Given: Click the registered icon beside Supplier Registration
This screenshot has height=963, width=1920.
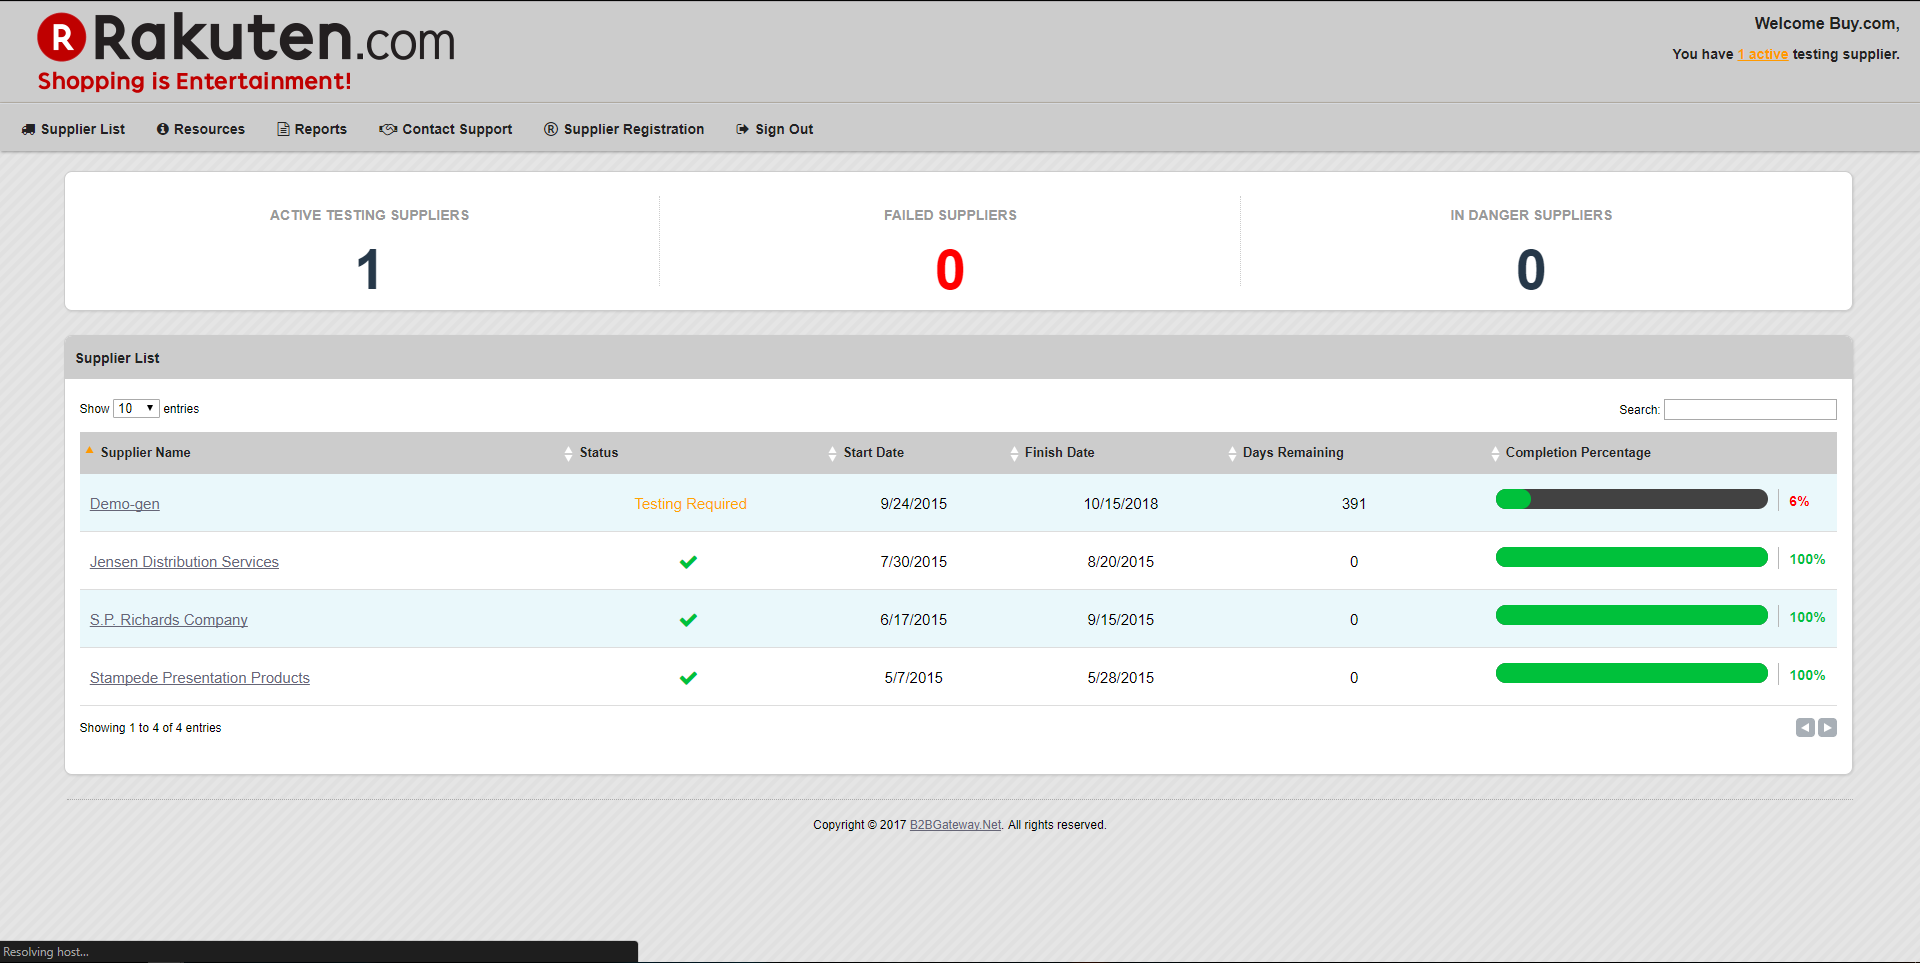Looking at the screenshot, I should click(551, 129).
